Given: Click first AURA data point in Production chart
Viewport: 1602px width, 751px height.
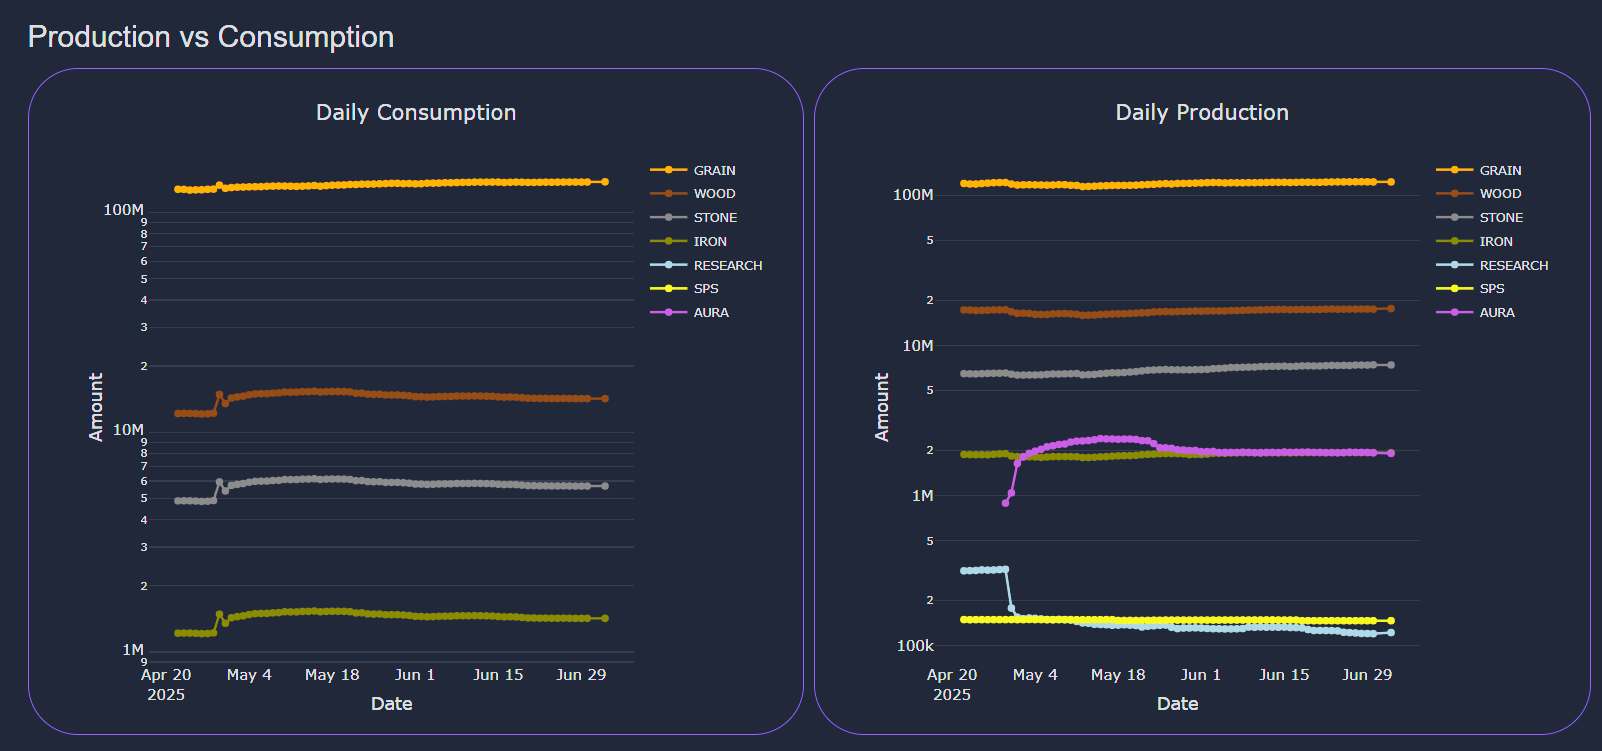Looking at the screenshot, I should (x=1005, y=503).
